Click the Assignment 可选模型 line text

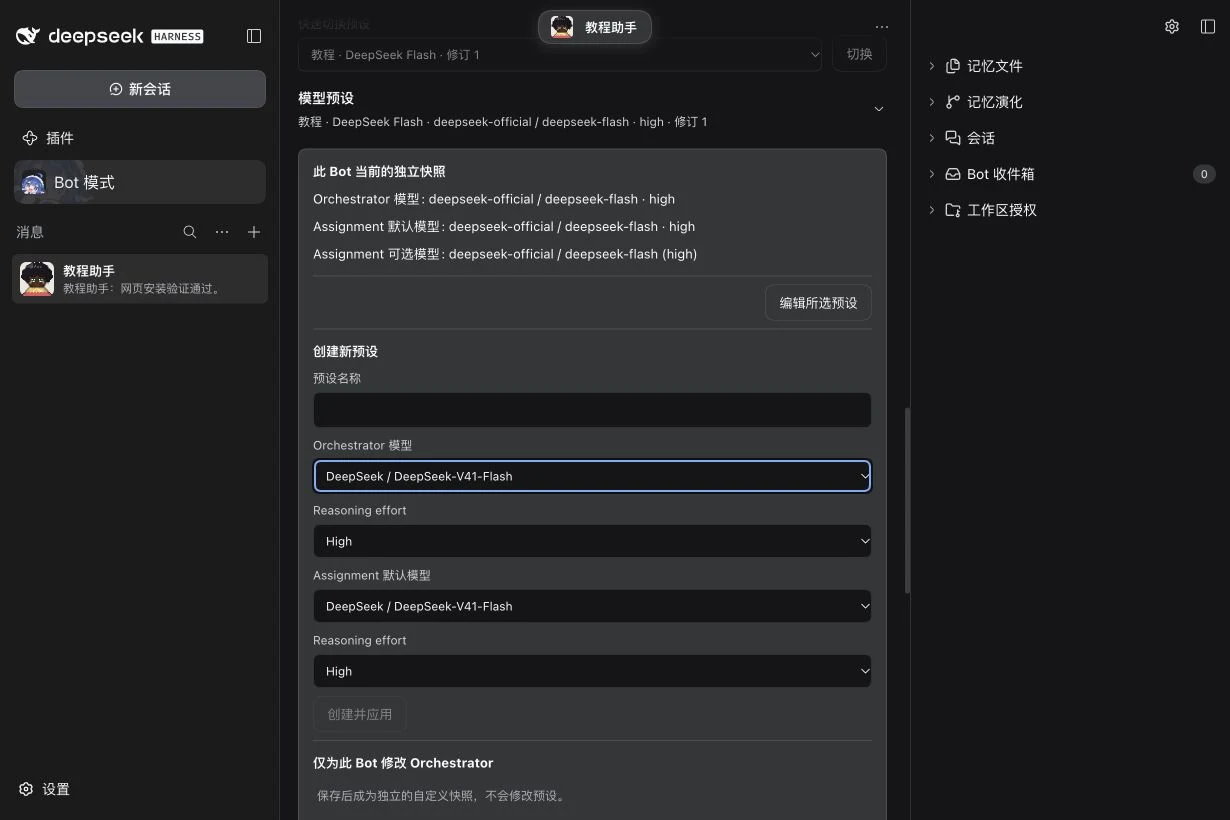[505, 254]
